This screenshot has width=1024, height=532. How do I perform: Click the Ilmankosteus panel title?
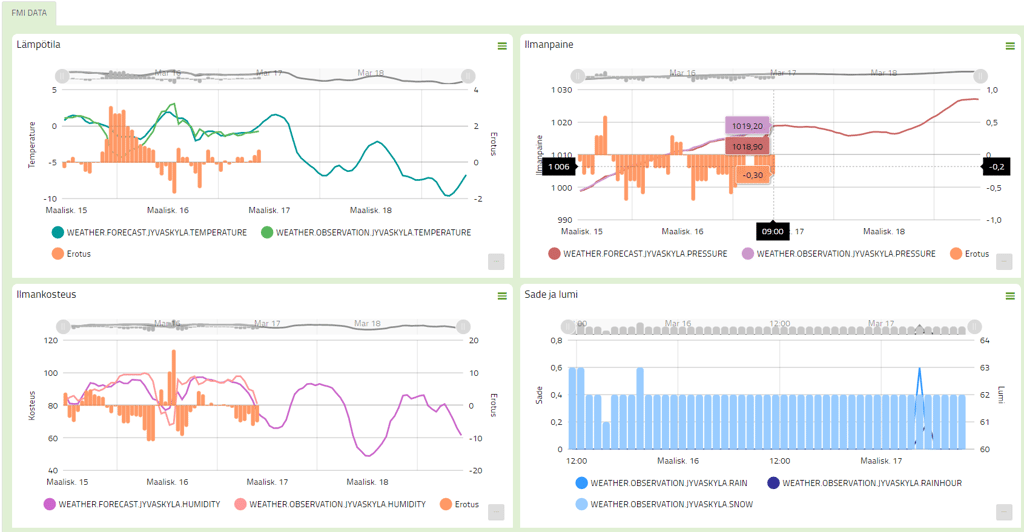click(x=46, y=294)
